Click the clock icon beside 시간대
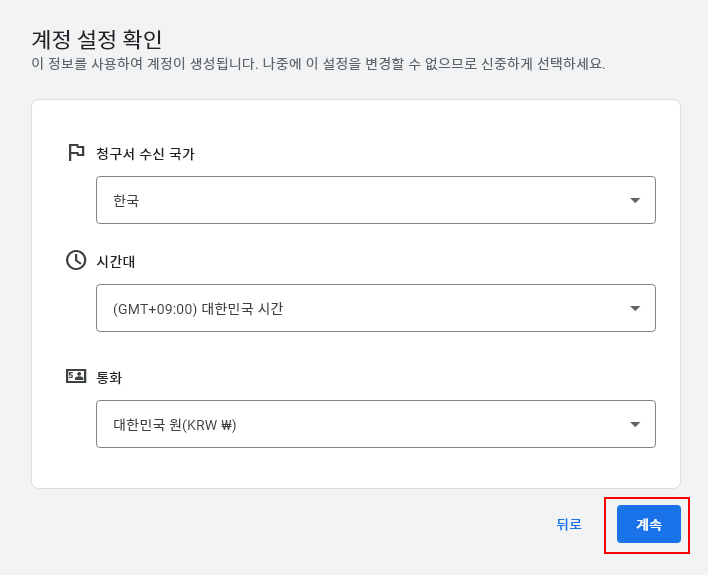 [76, 260]
